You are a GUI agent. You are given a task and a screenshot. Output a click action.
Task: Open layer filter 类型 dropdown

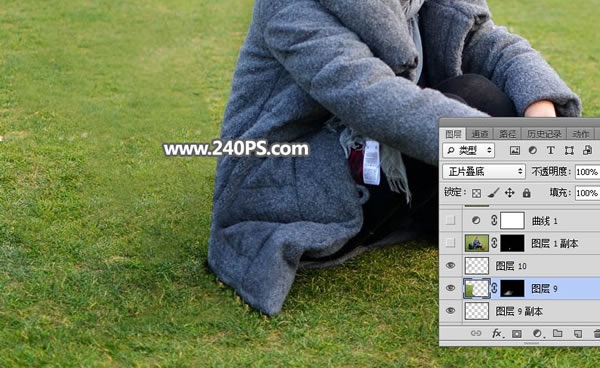tap(469, 151)
